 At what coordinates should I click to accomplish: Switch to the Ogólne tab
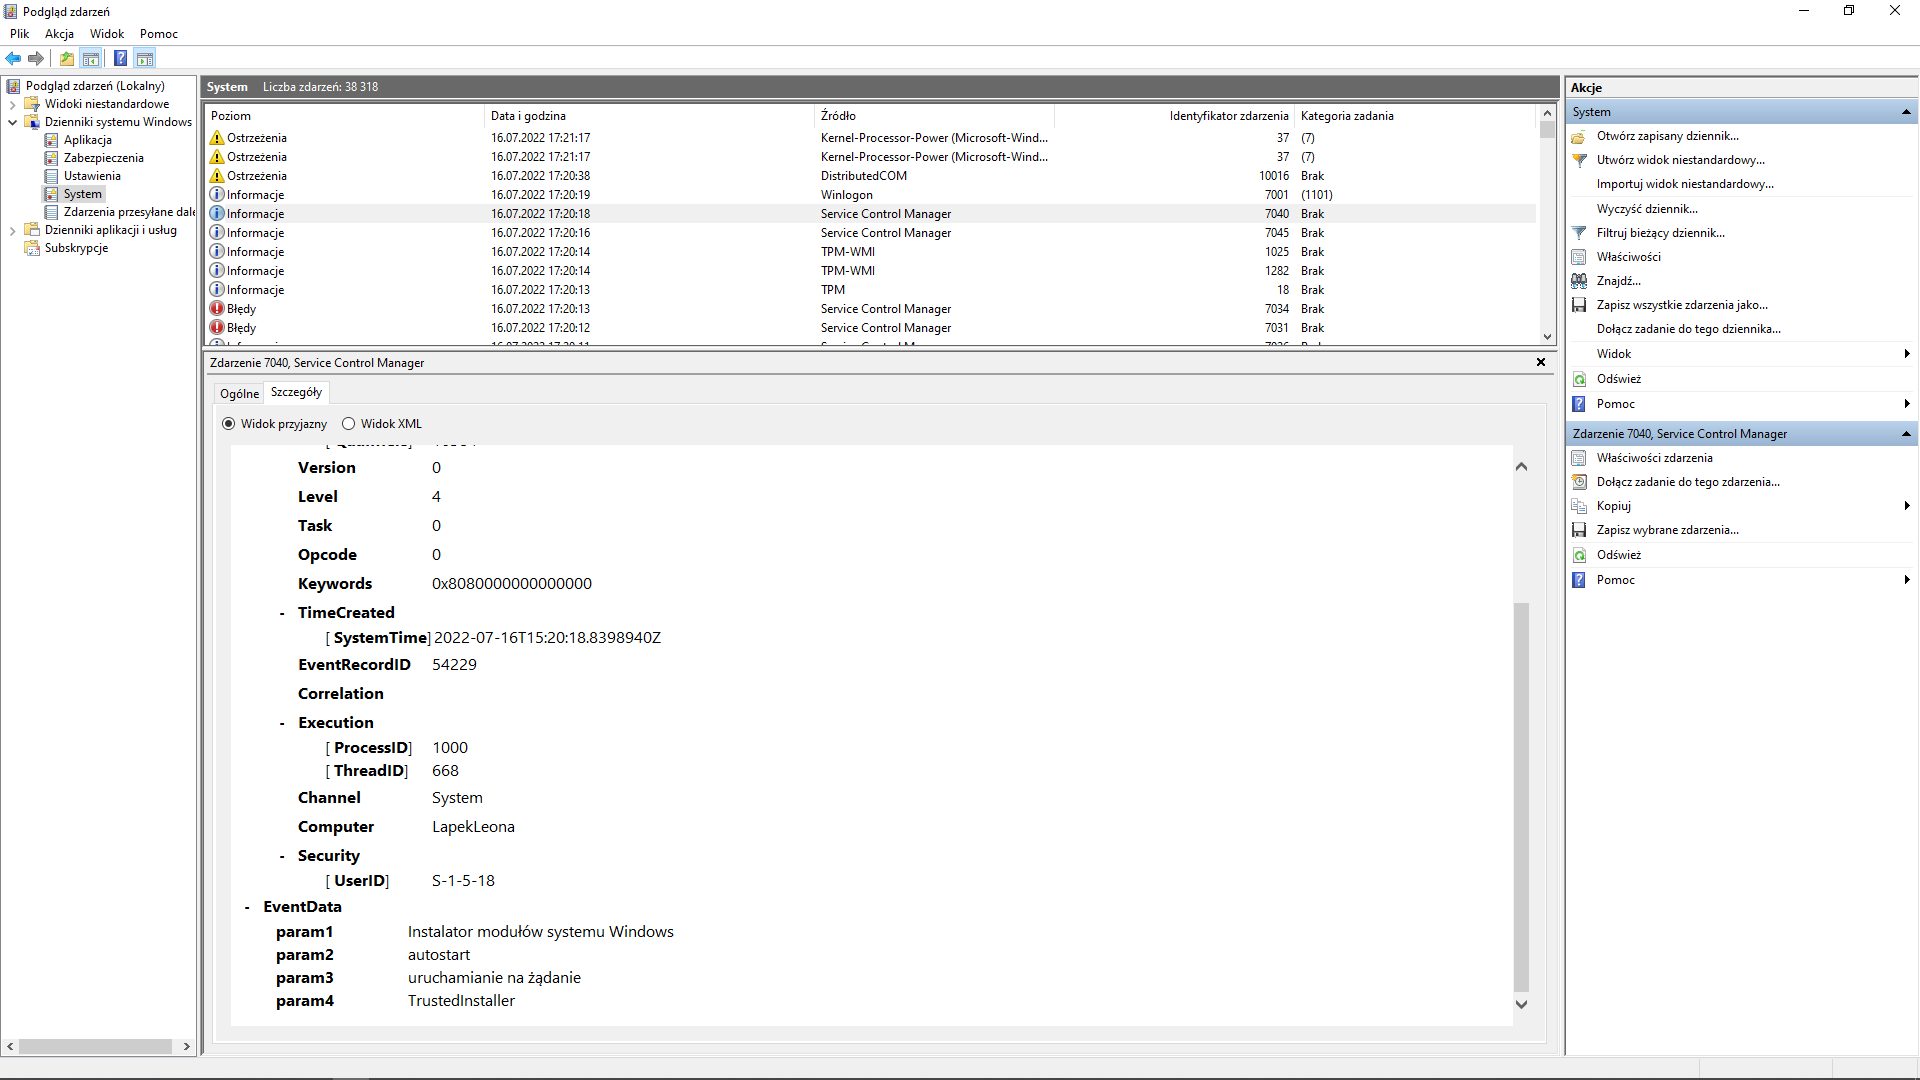tap(239, 394)
